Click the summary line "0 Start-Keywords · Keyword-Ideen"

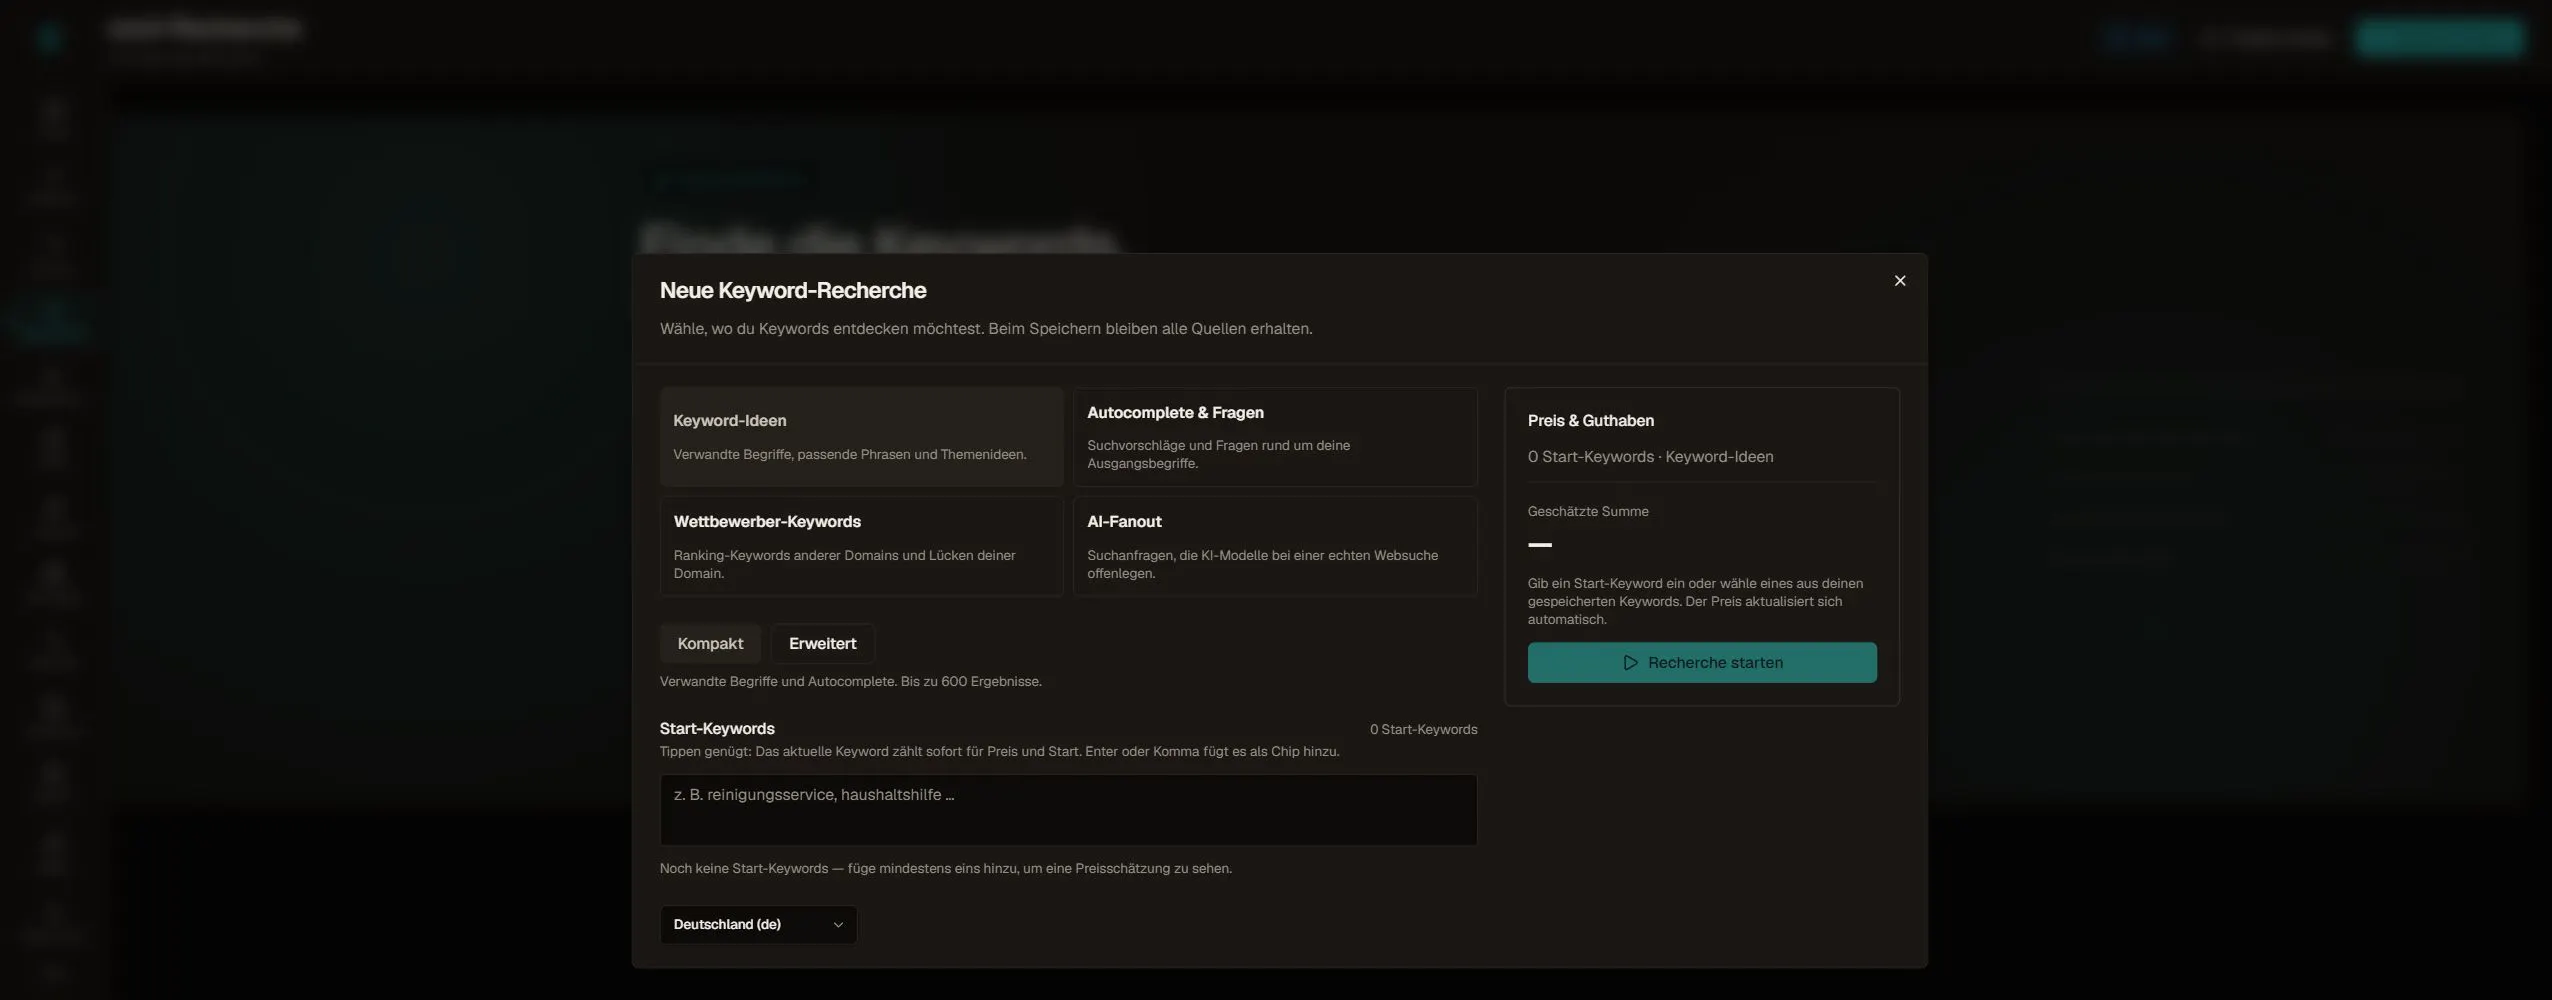[x=1651, y=457]
